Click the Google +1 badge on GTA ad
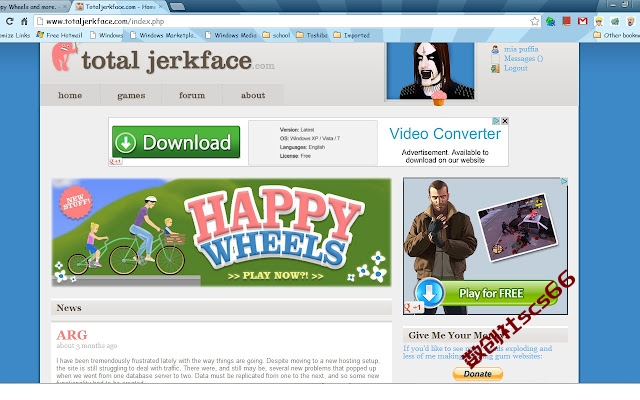The height and width of the screenshot is (400, 640). click(x=413, y=307)
